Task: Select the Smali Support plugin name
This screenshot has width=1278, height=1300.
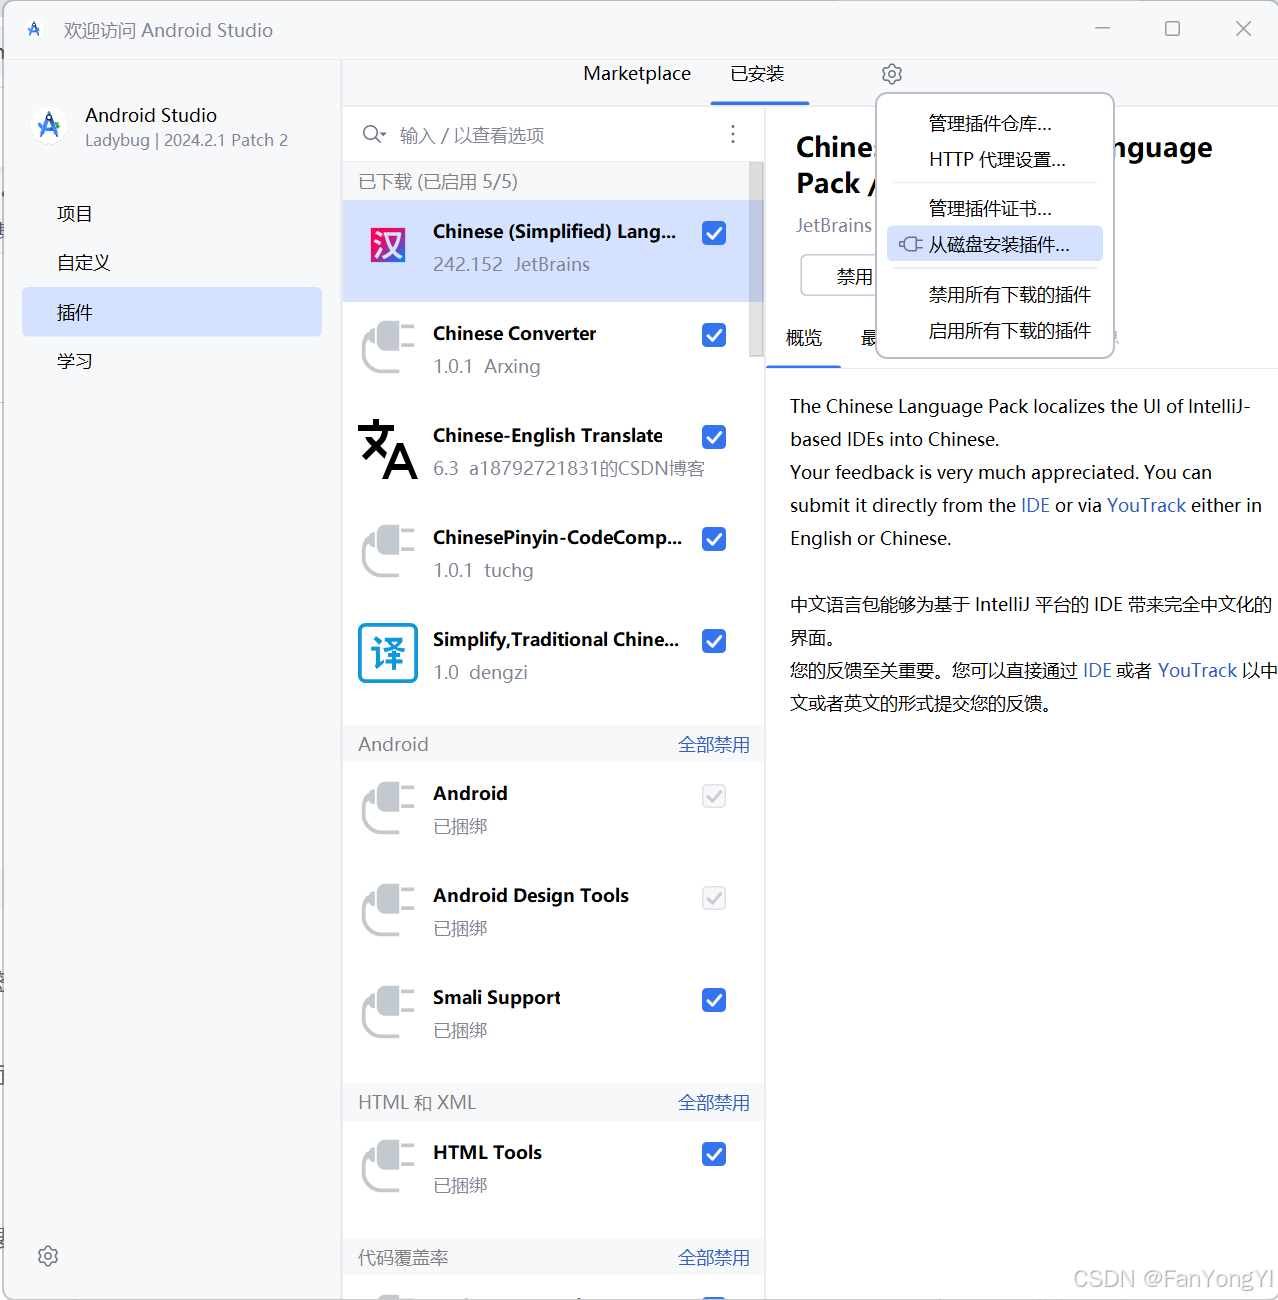Action: point(496,998)
